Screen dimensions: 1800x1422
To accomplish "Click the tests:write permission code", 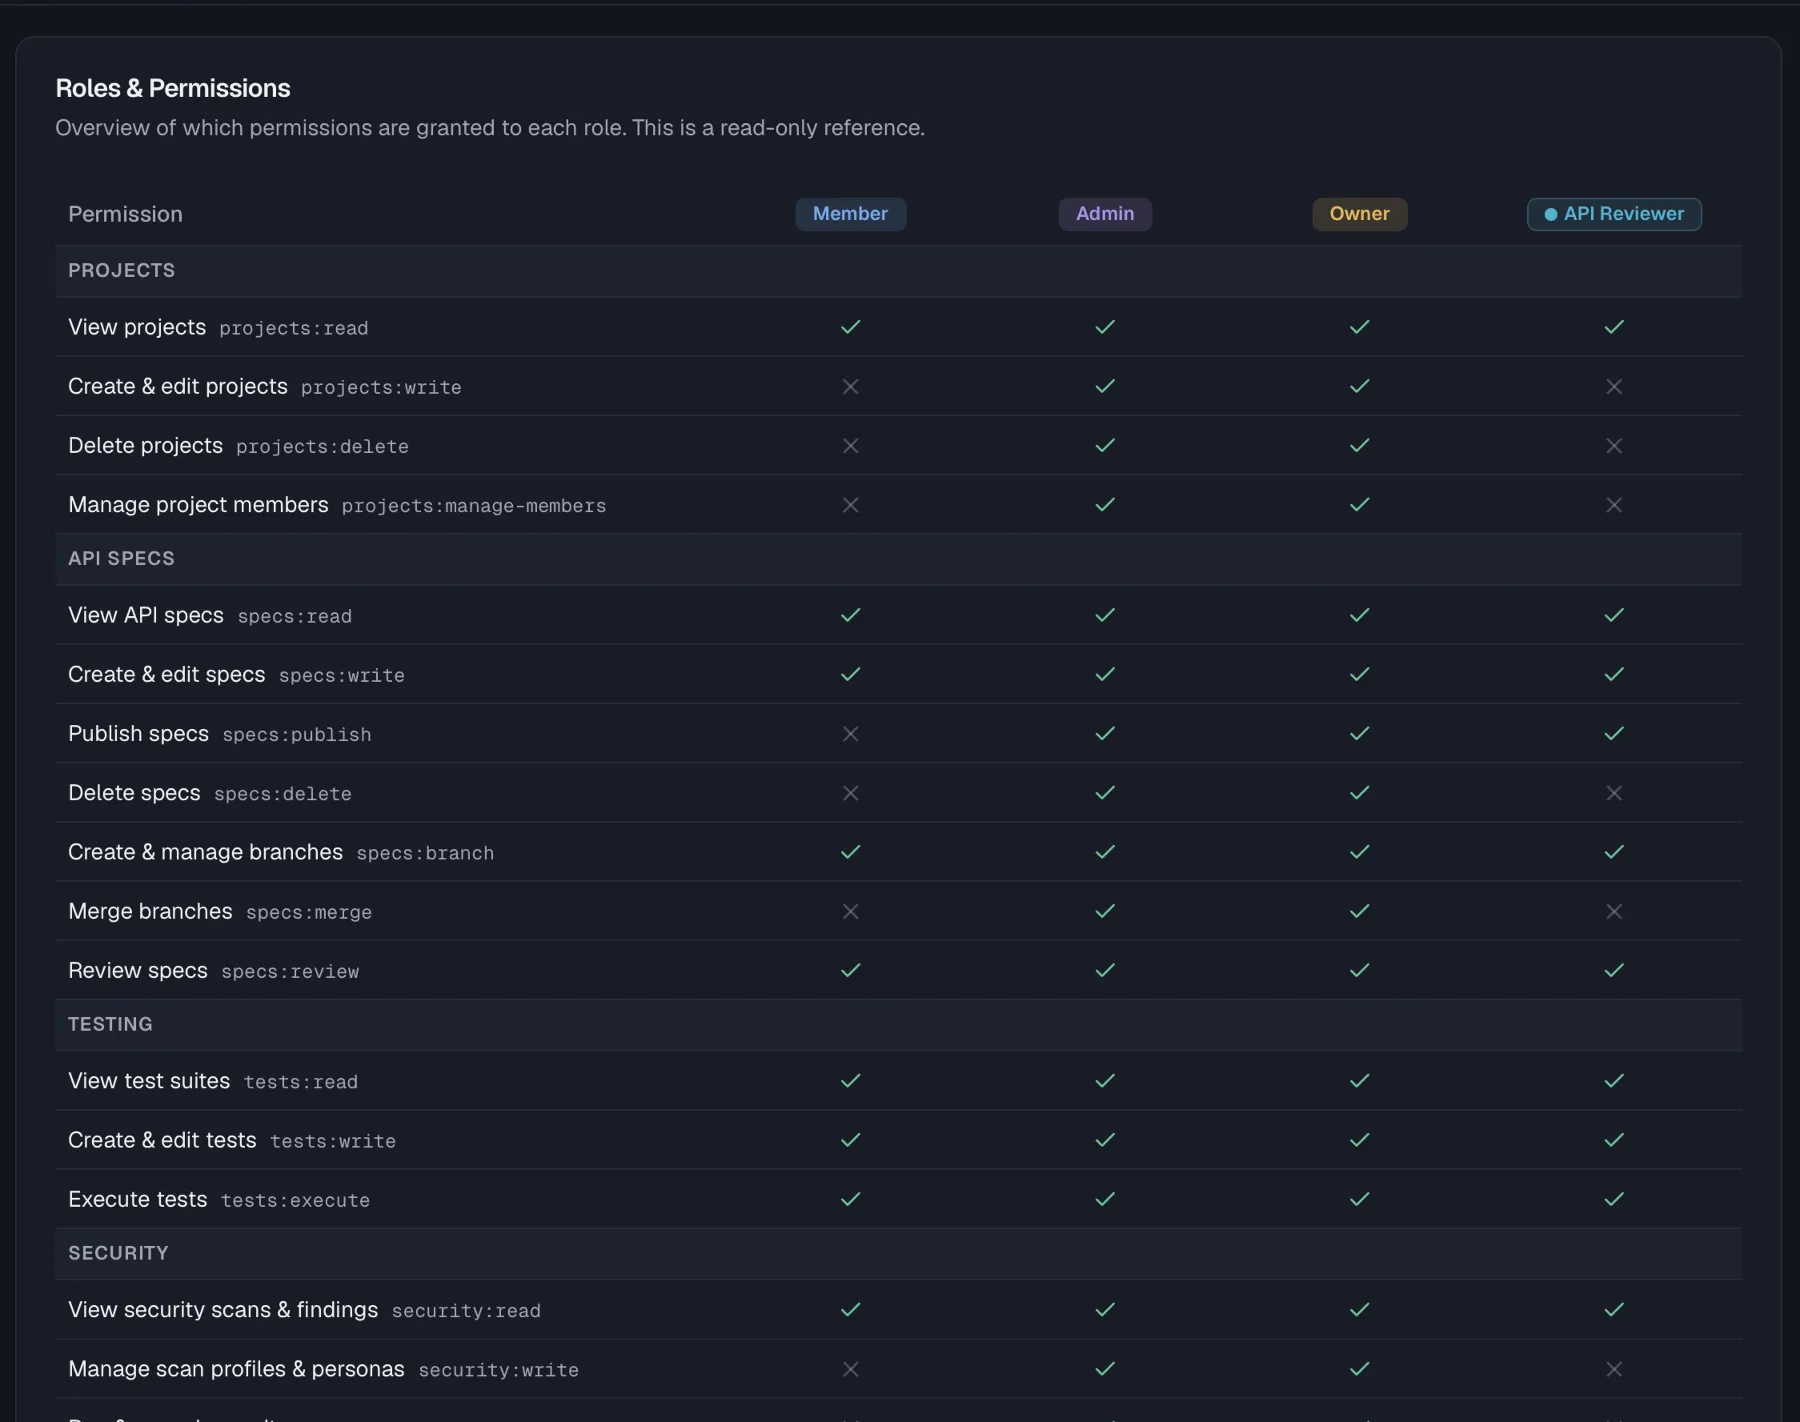I will [x=333, y=1141].
